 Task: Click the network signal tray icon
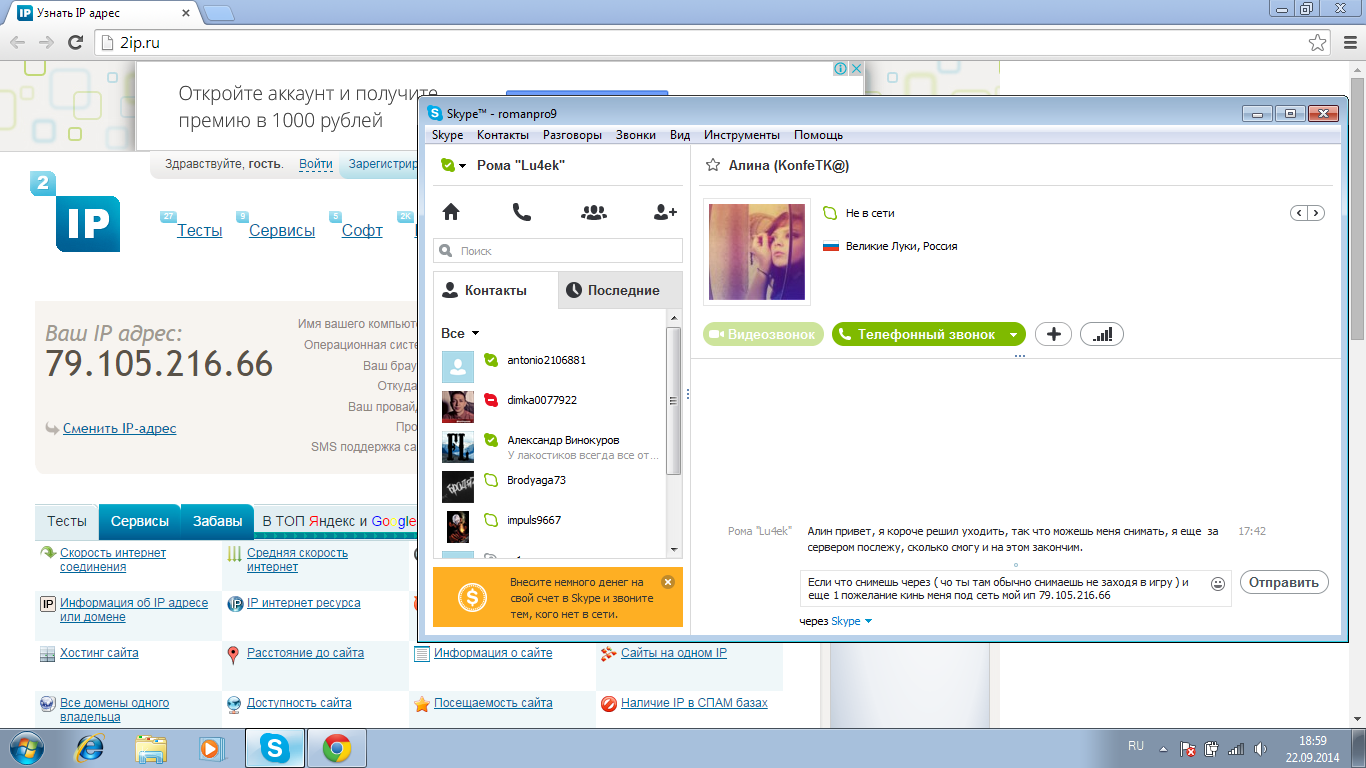tap(1236, 749)
